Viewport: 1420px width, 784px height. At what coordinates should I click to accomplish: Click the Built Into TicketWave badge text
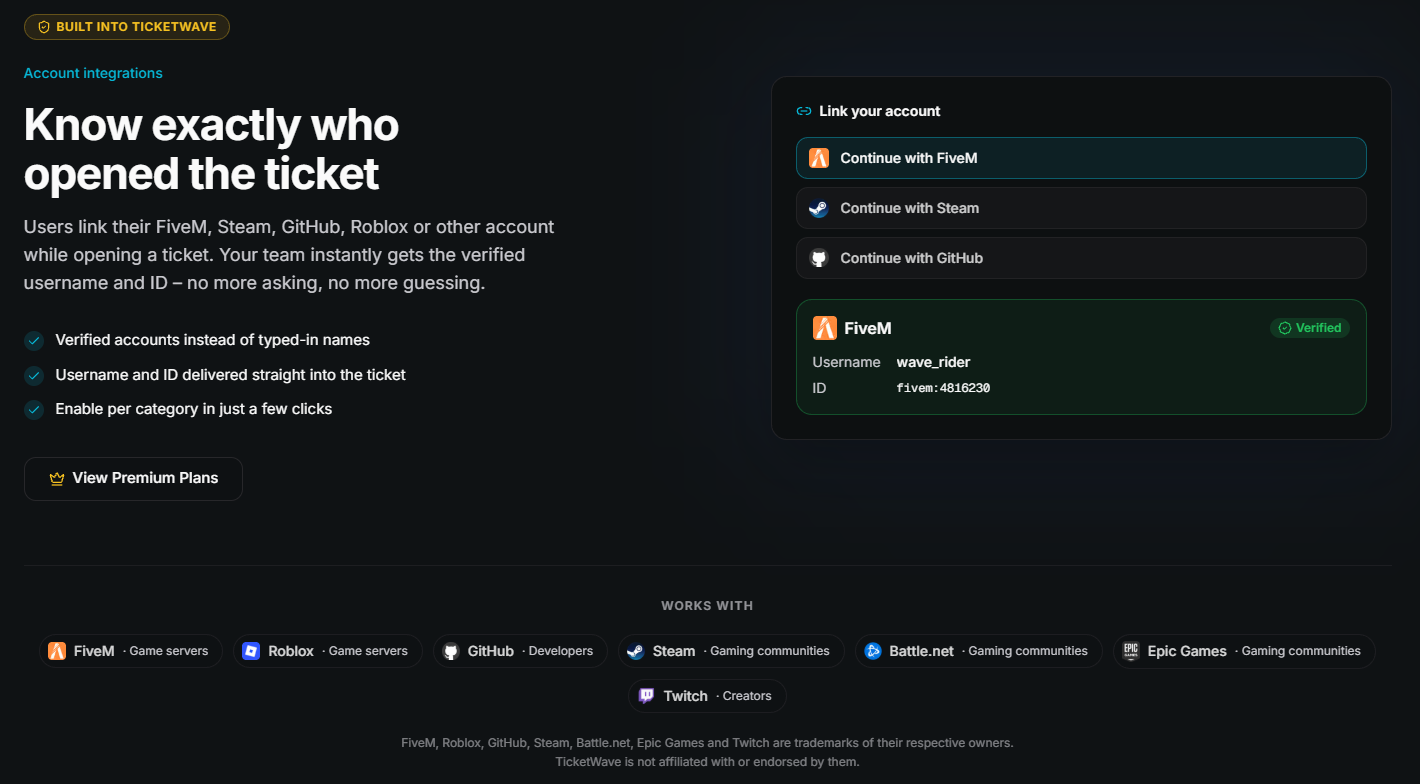[136, 27]
